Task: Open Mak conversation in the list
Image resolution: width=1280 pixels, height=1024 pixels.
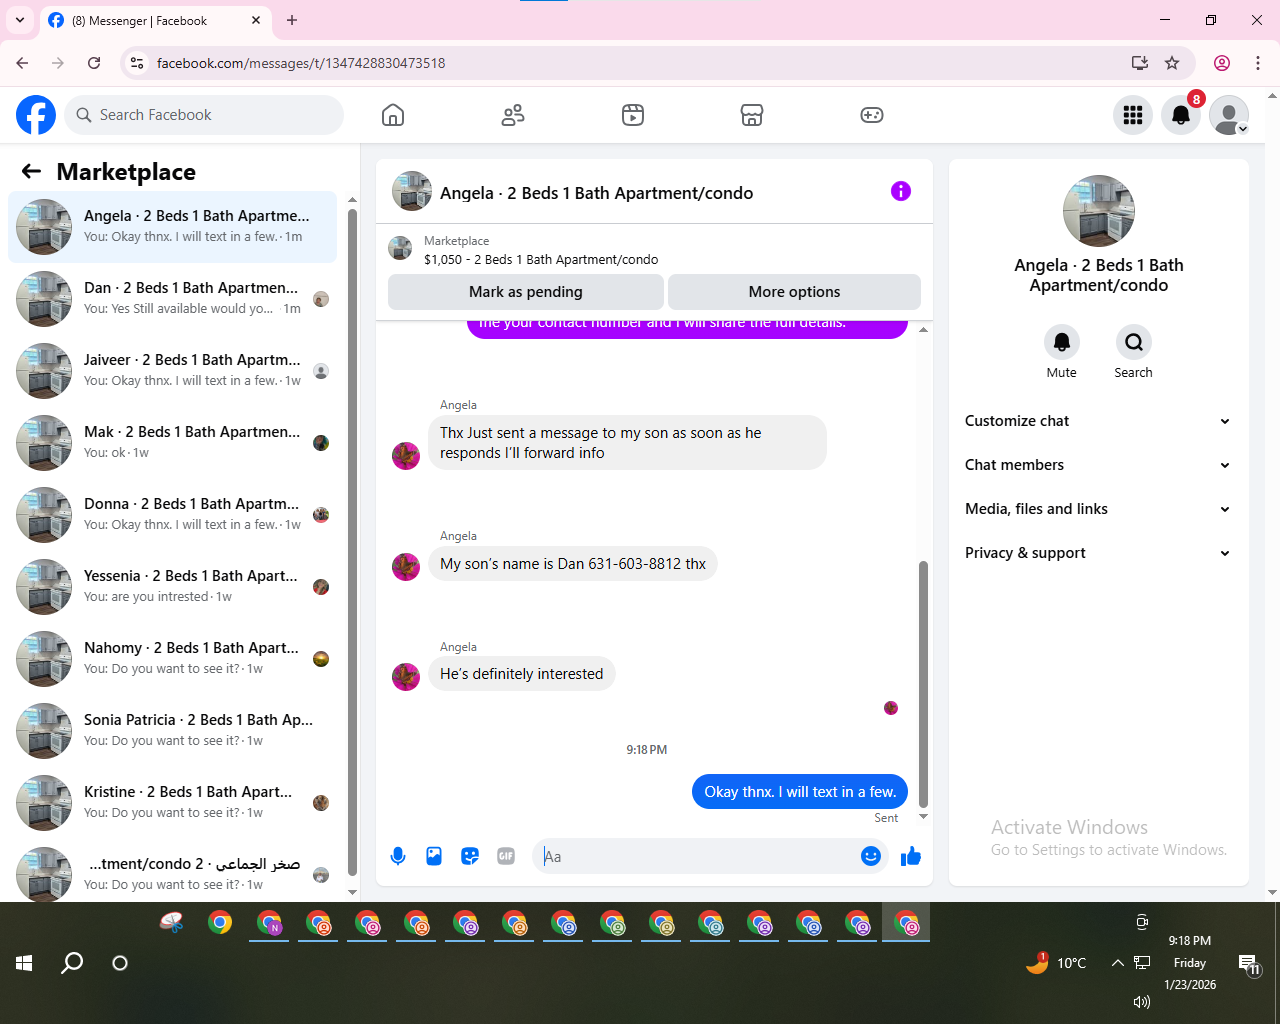Action: point(173,443)
